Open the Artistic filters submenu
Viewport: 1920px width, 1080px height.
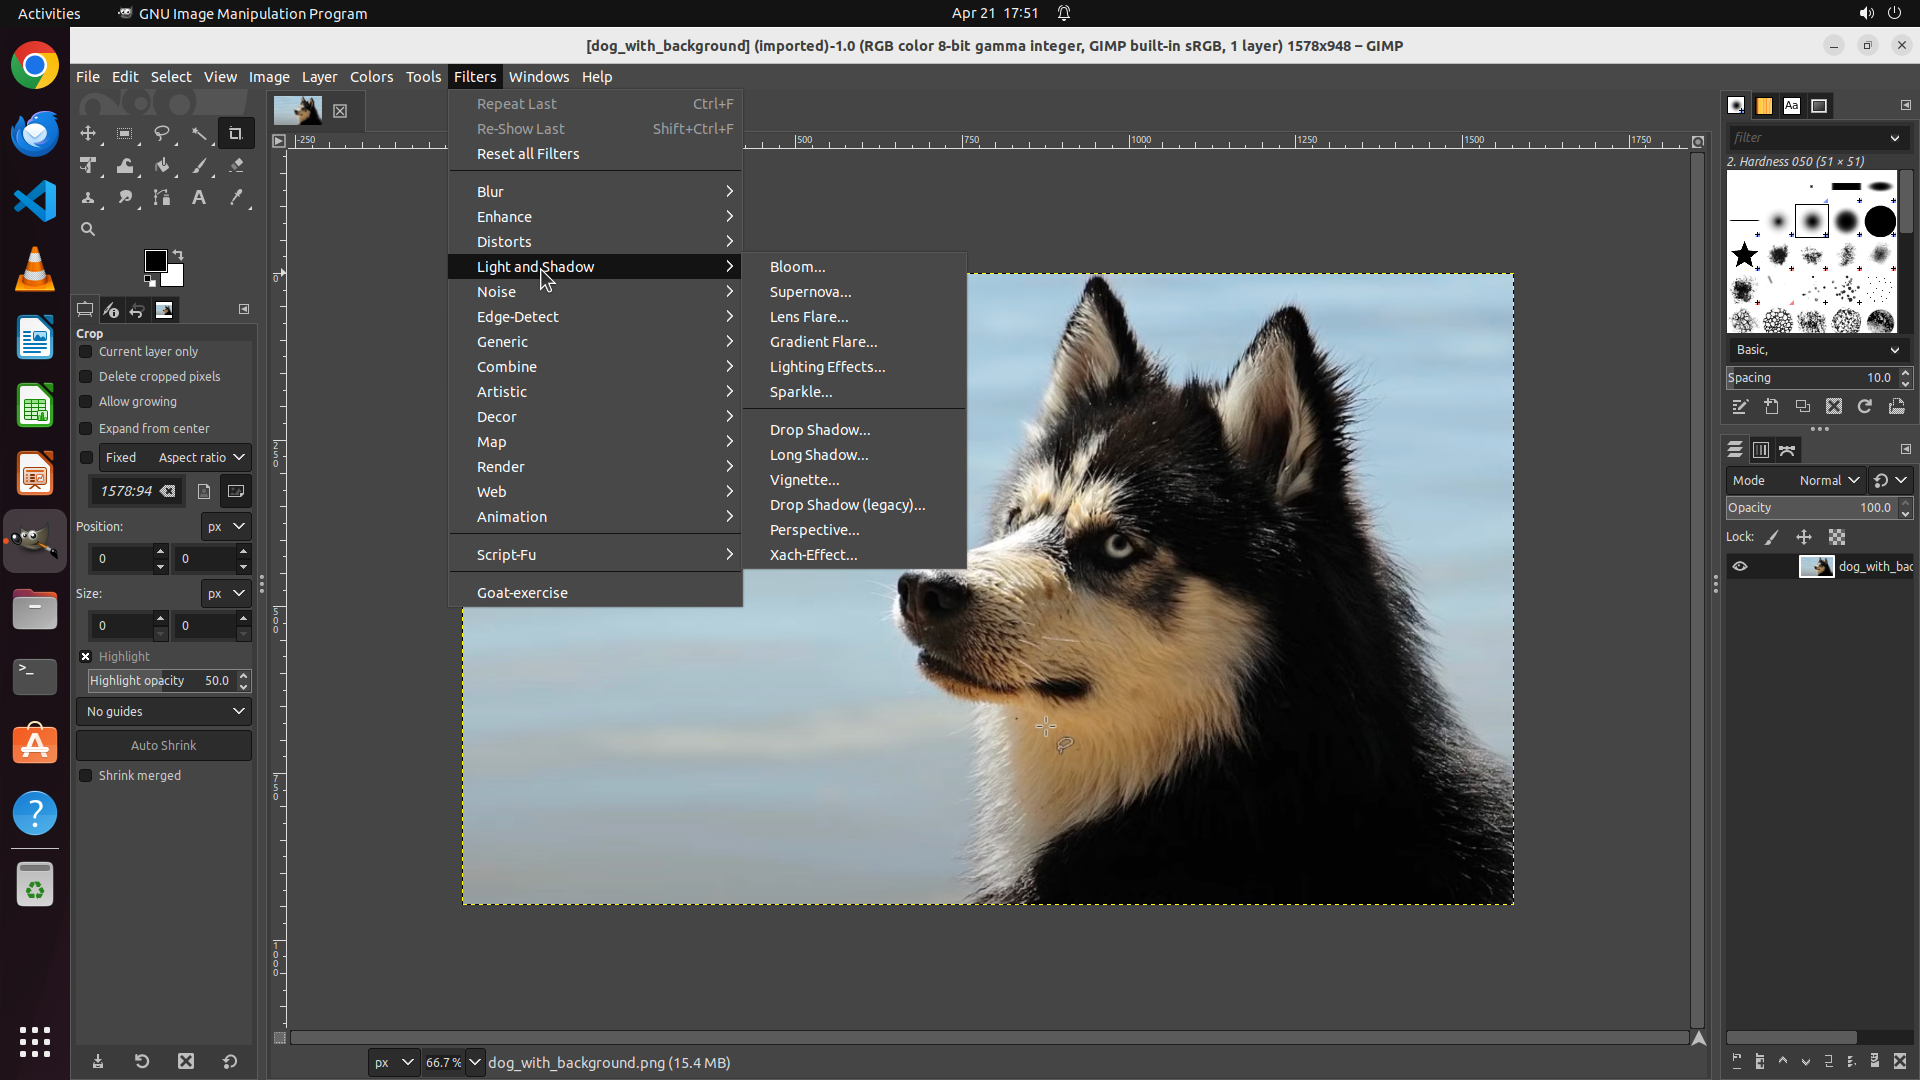pyautogui.click(x=502, y=392)
